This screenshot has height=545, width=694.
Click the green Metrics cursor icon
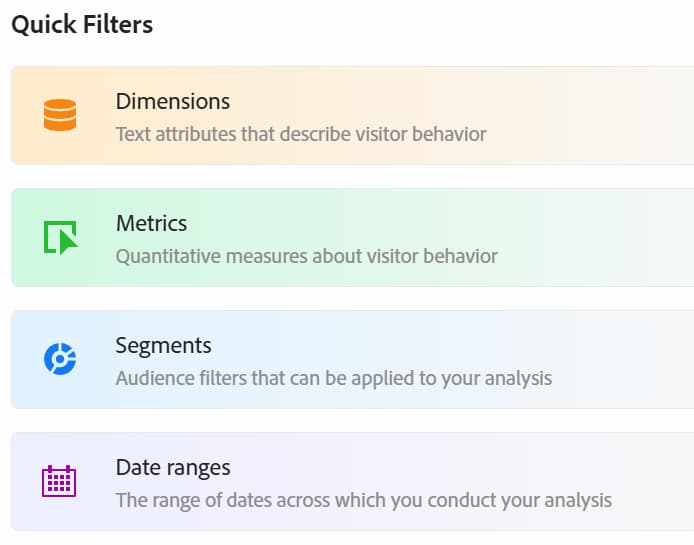pyautogui.click(x=60, y=237)
